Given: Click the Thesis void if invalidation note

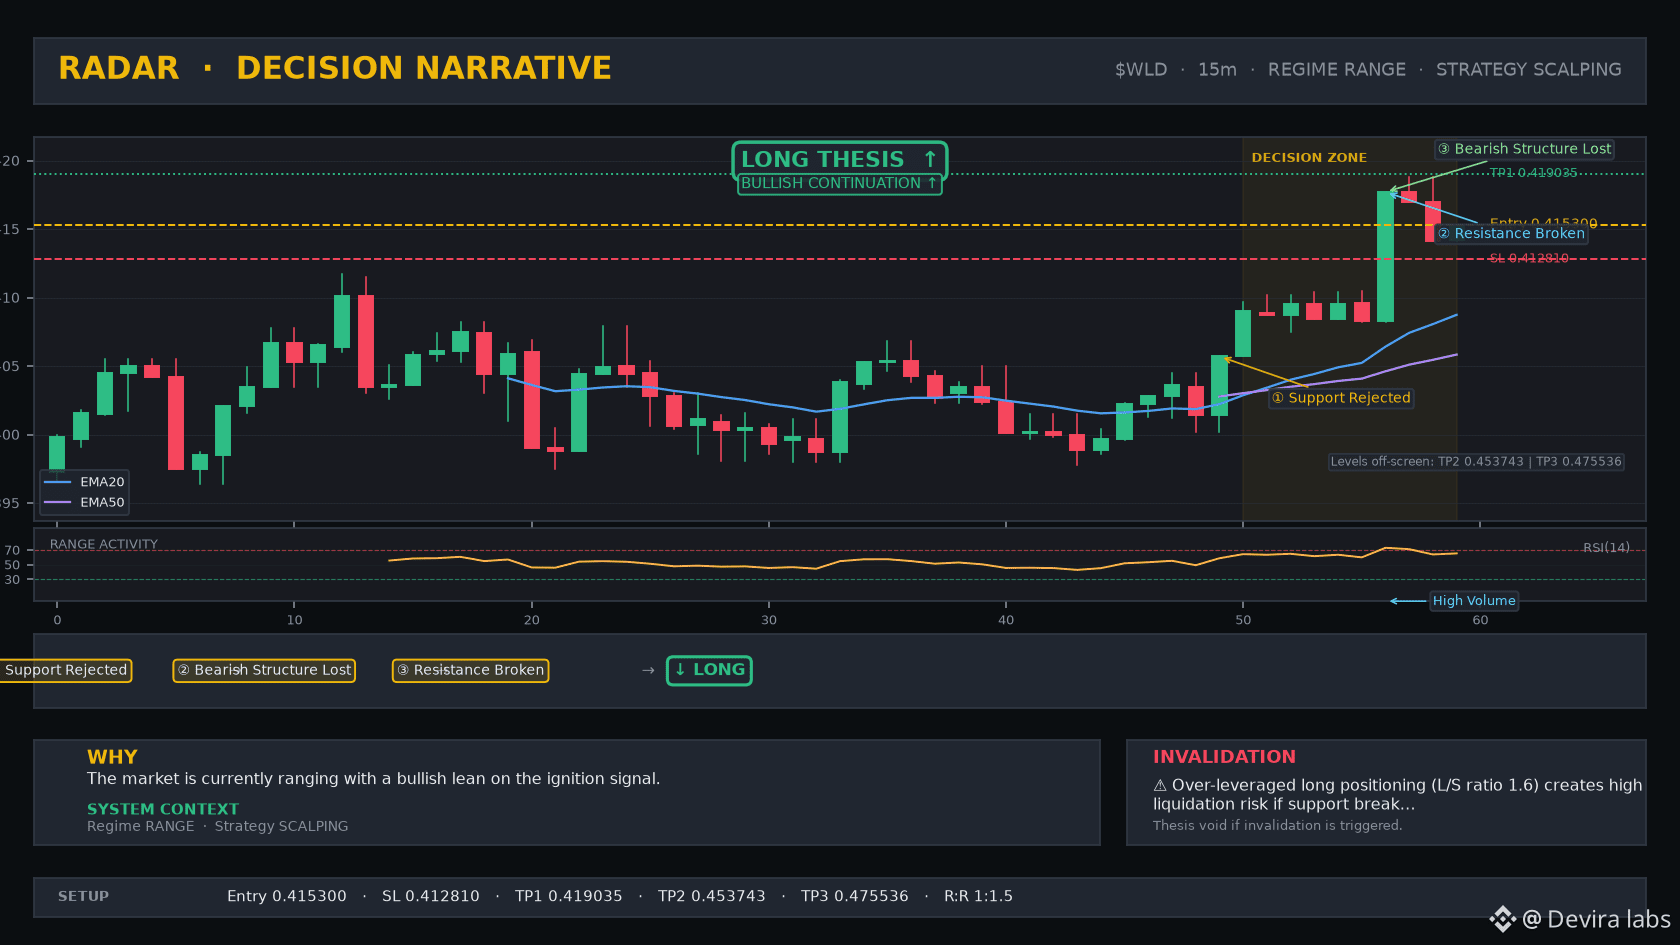Looking at the screenshot, I should [x=1277, y=826].
